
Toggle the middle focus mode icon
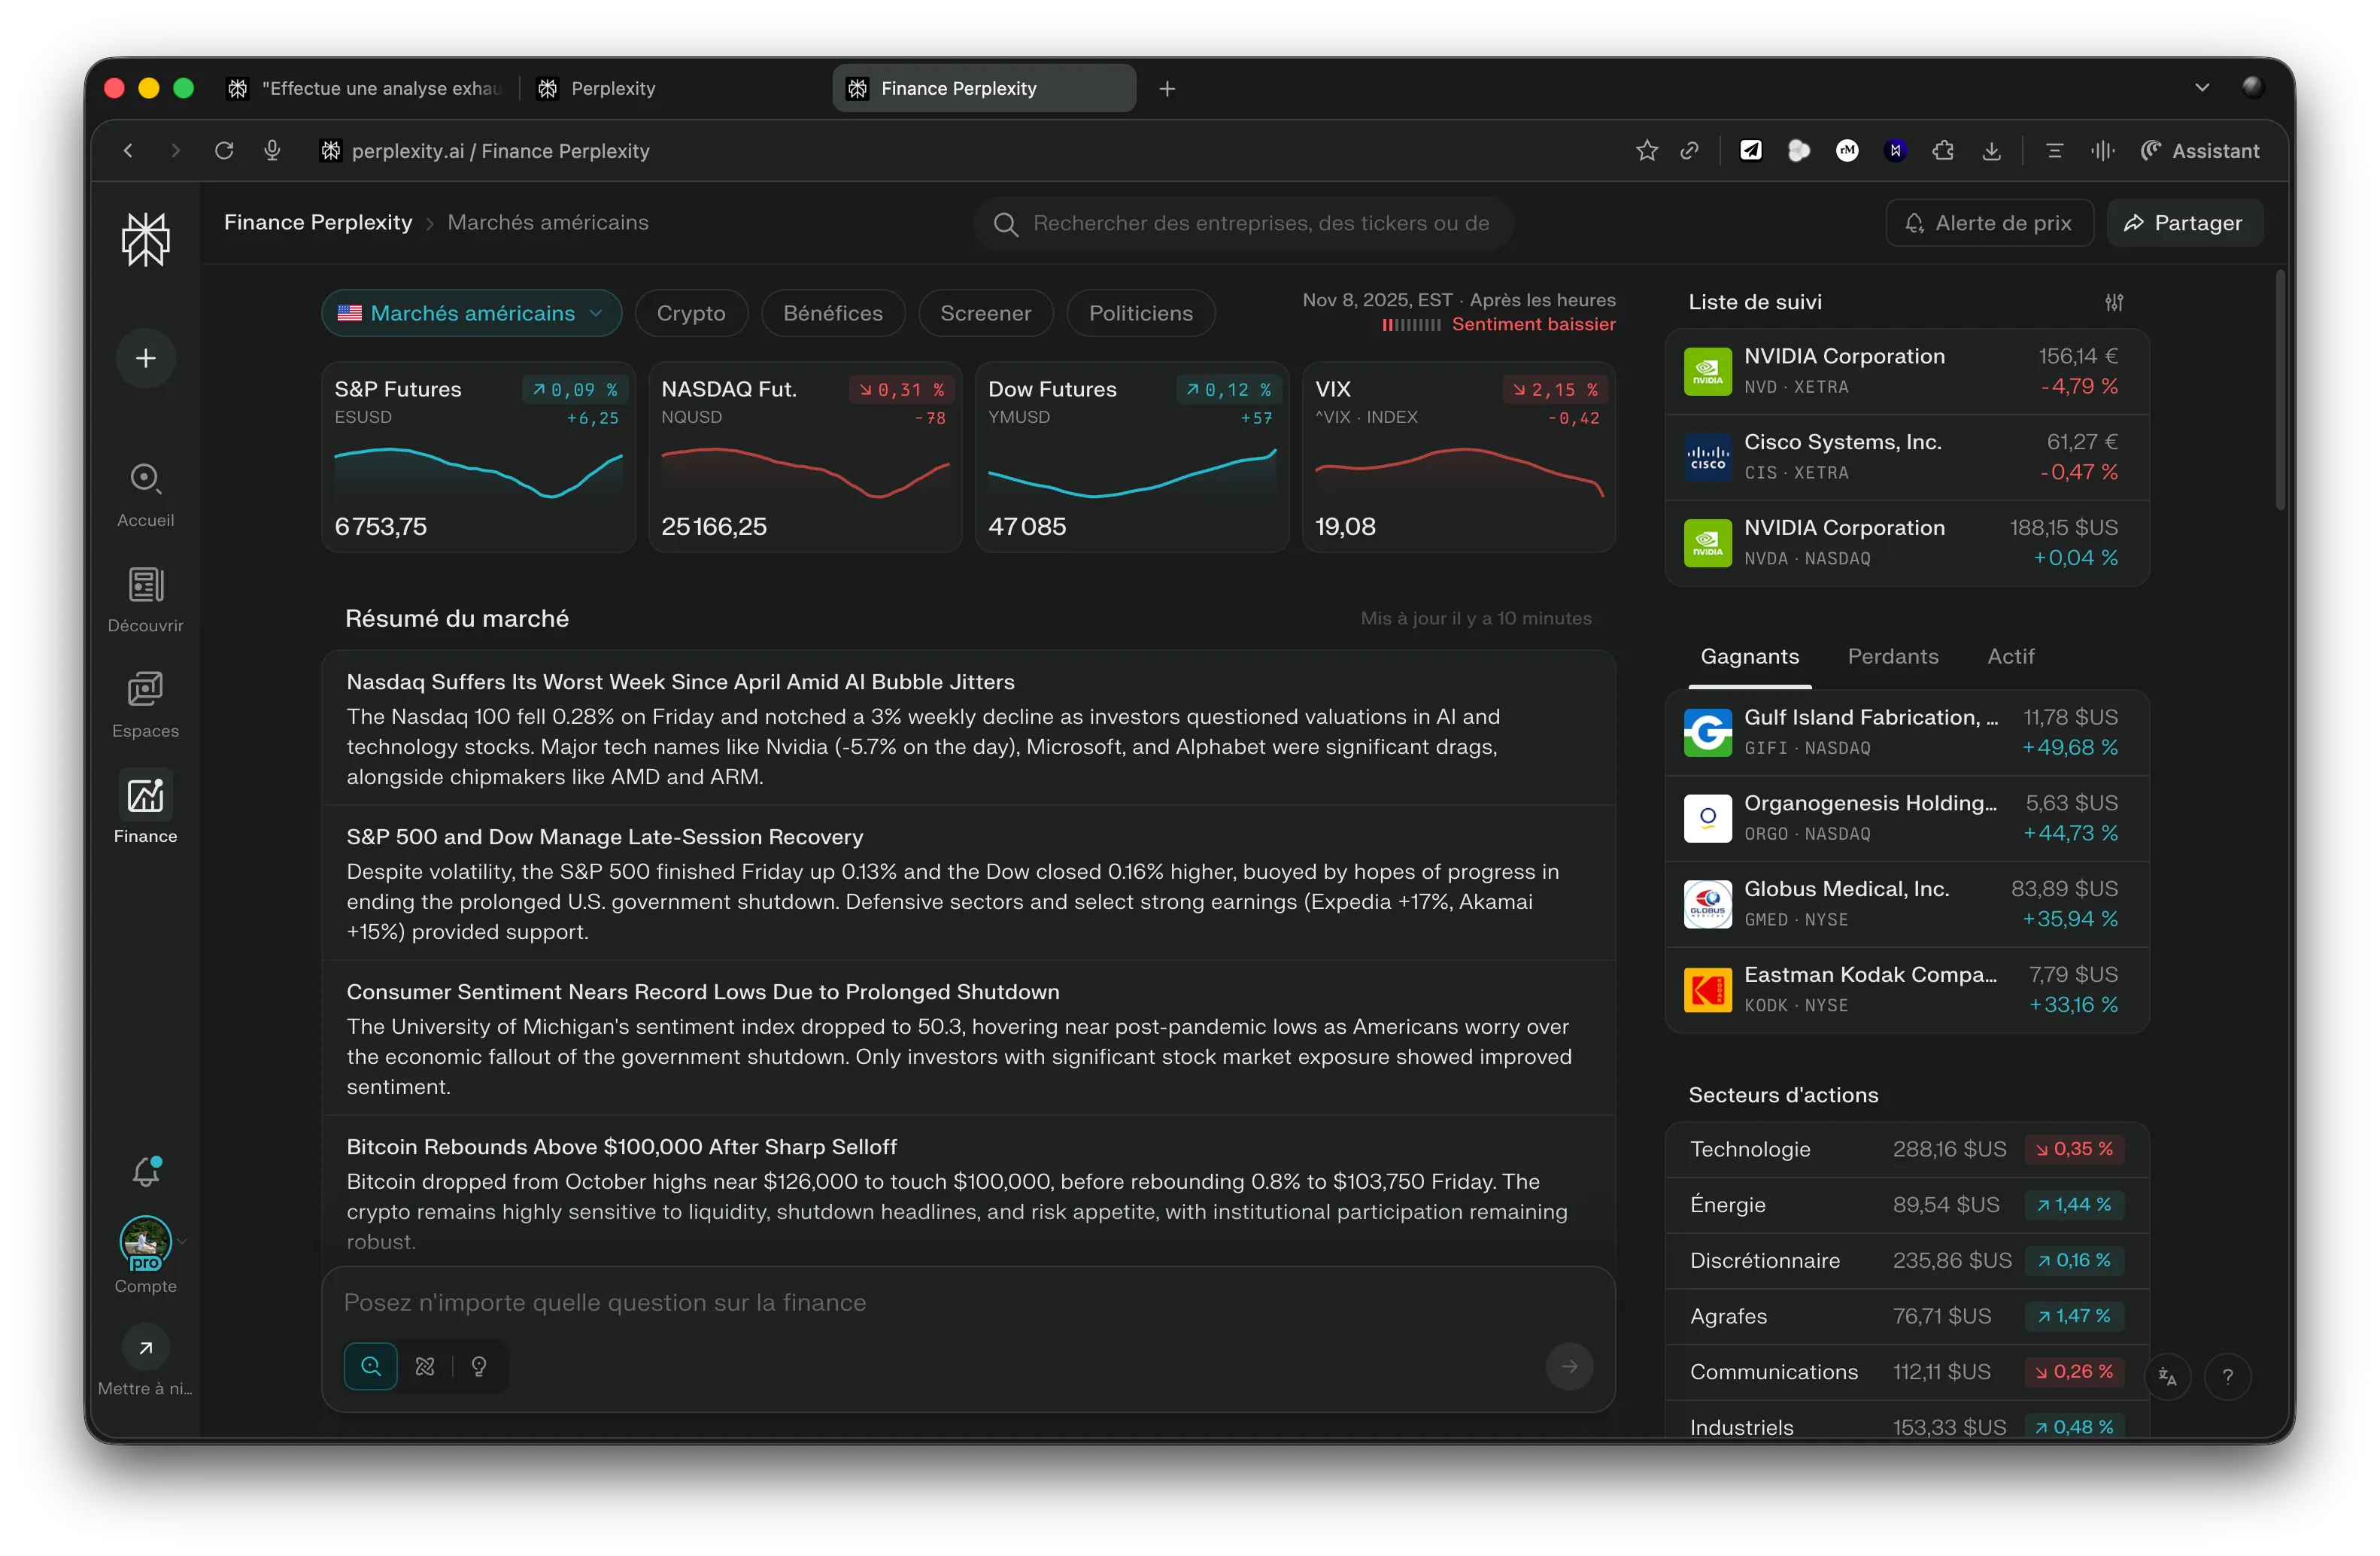425,1366
